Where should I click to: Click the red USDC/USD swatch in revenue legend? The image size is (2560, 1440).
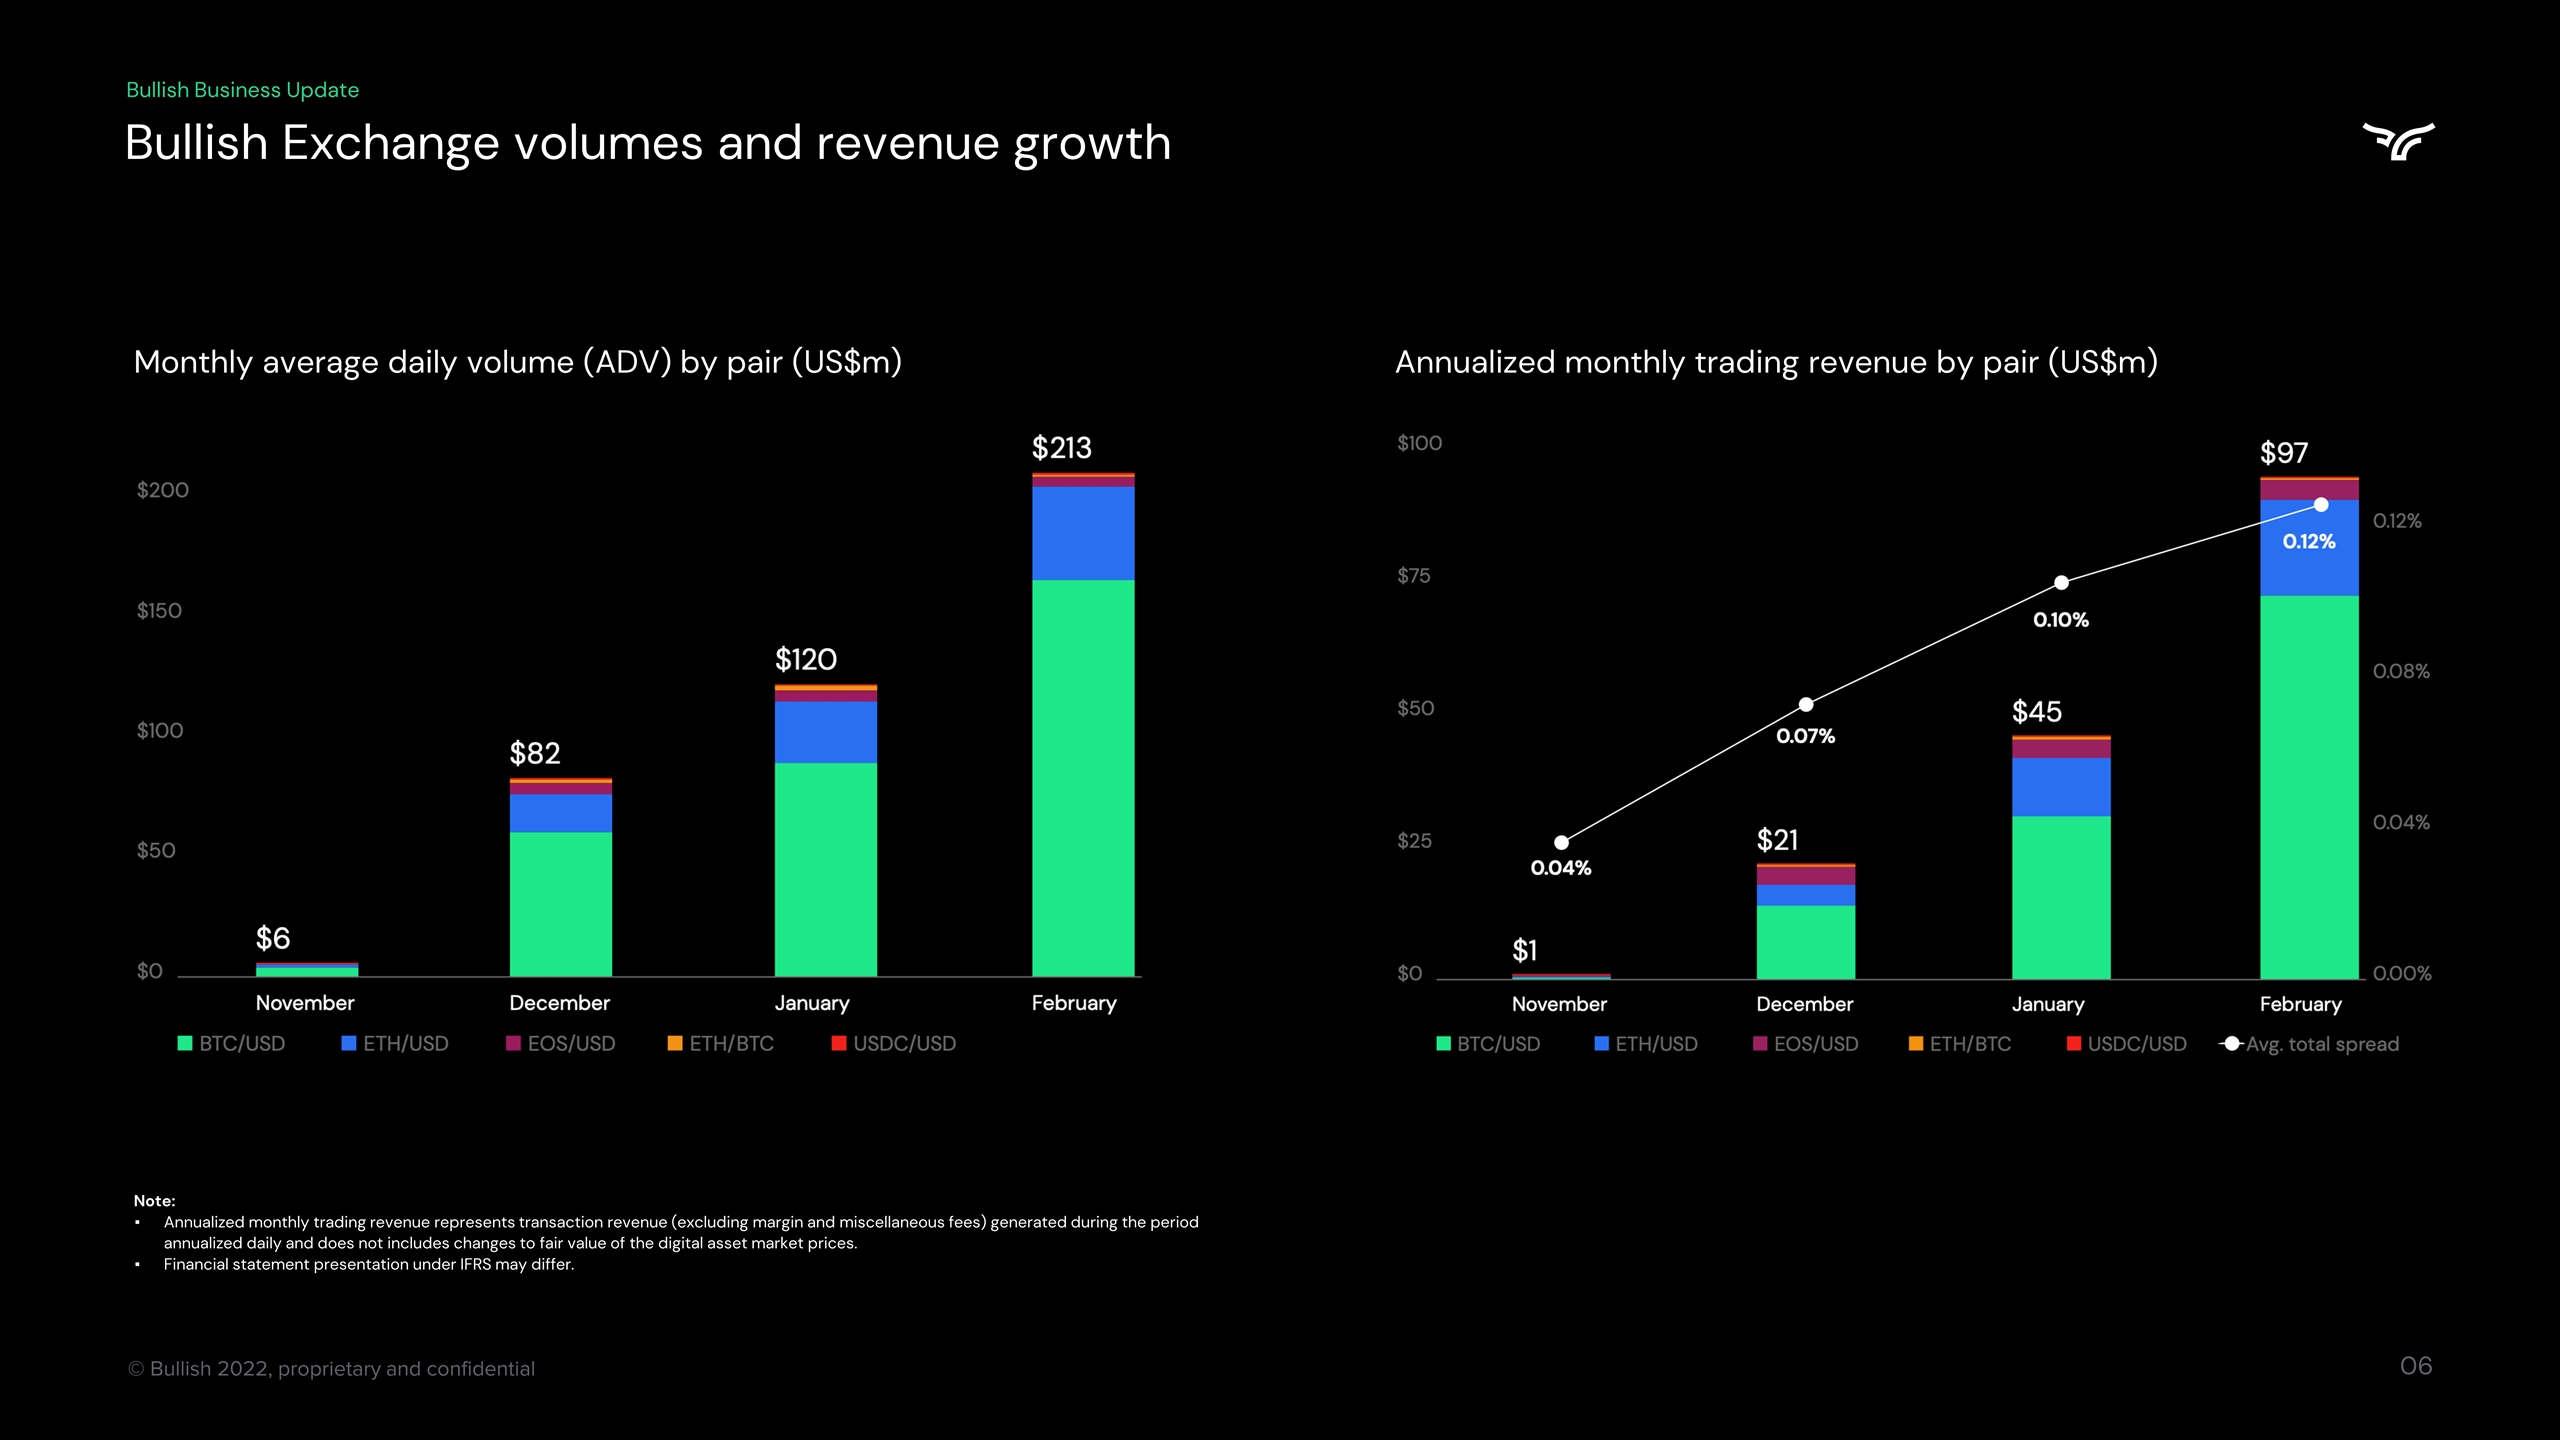pyautogui.click(x=2074, y=1044)
